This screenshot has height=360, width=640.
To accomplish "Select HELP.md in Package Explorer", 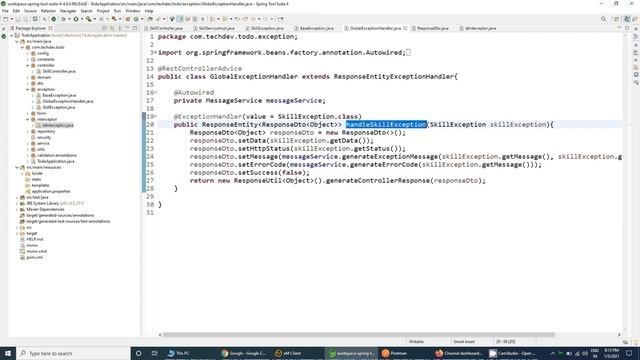I will pyautogui.click(x=34, y=239).
